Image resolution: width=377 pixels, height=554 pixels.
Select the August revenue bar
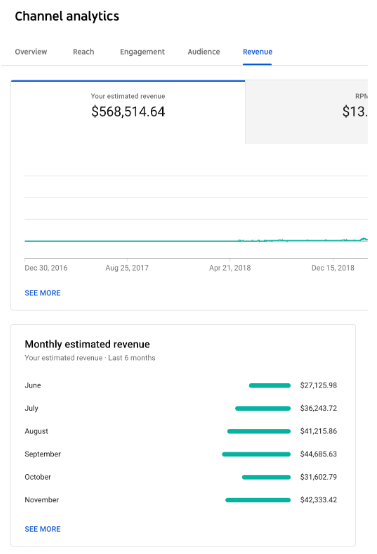click(259, 431)
